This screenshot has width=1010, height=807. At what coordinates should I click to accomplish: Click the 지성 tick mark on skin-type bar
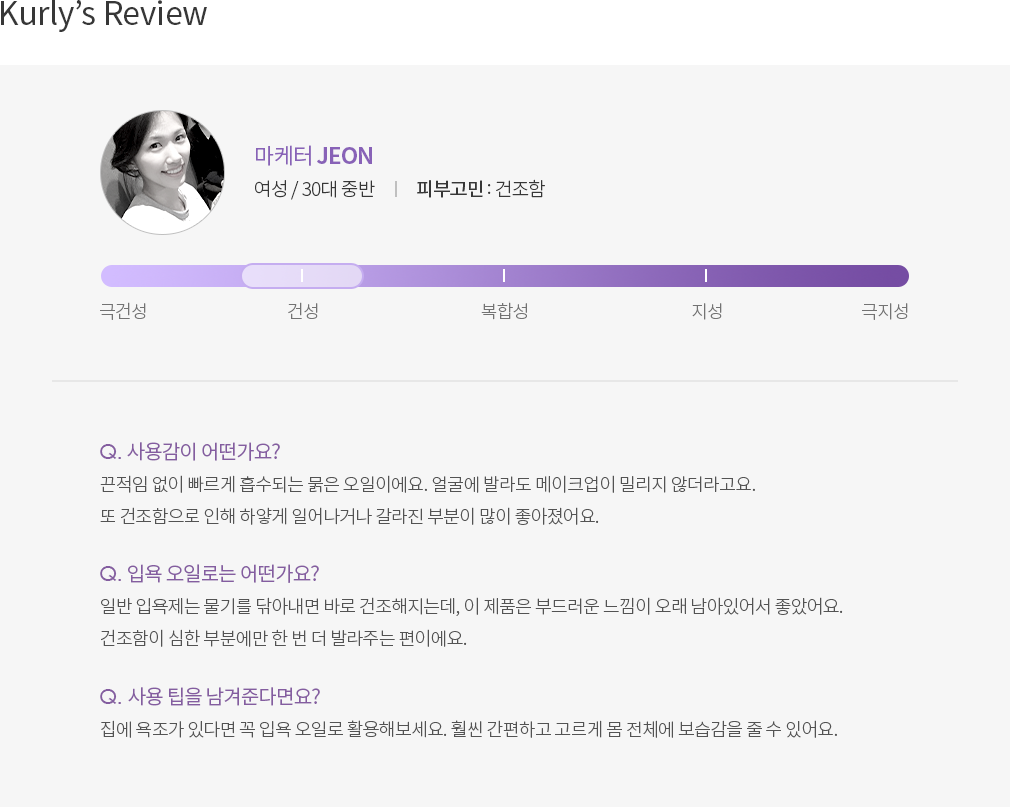pos(706,276)
